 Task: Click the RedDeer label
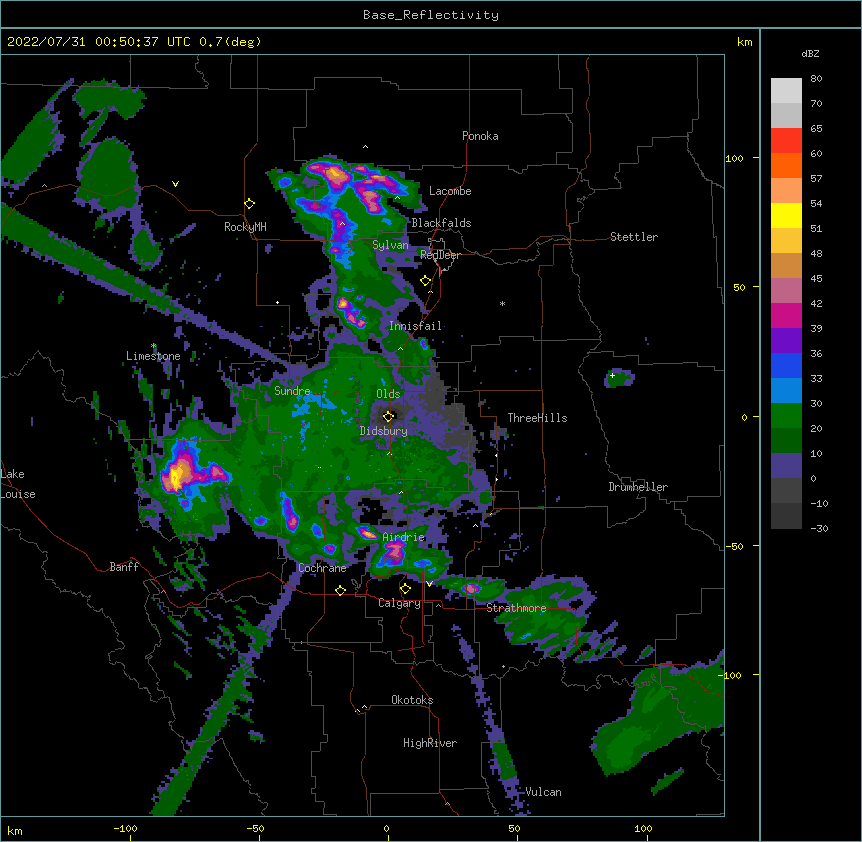440,255
